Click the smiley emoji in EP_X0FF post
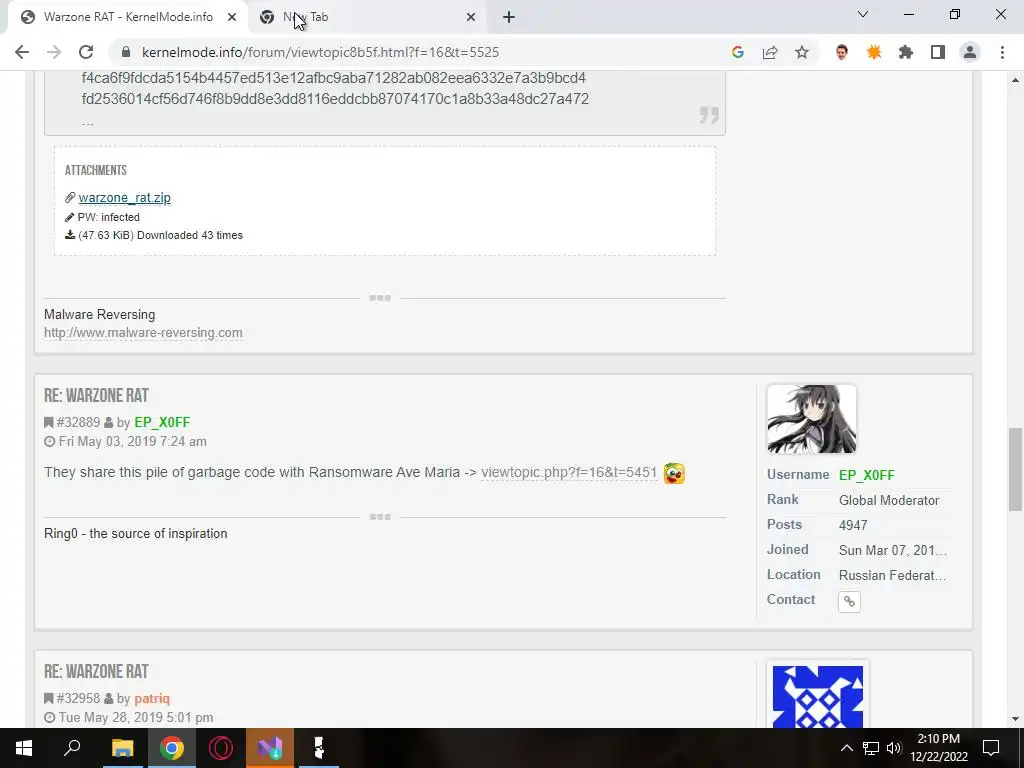This screenshot has height=768, width=1024. point(674,473)
